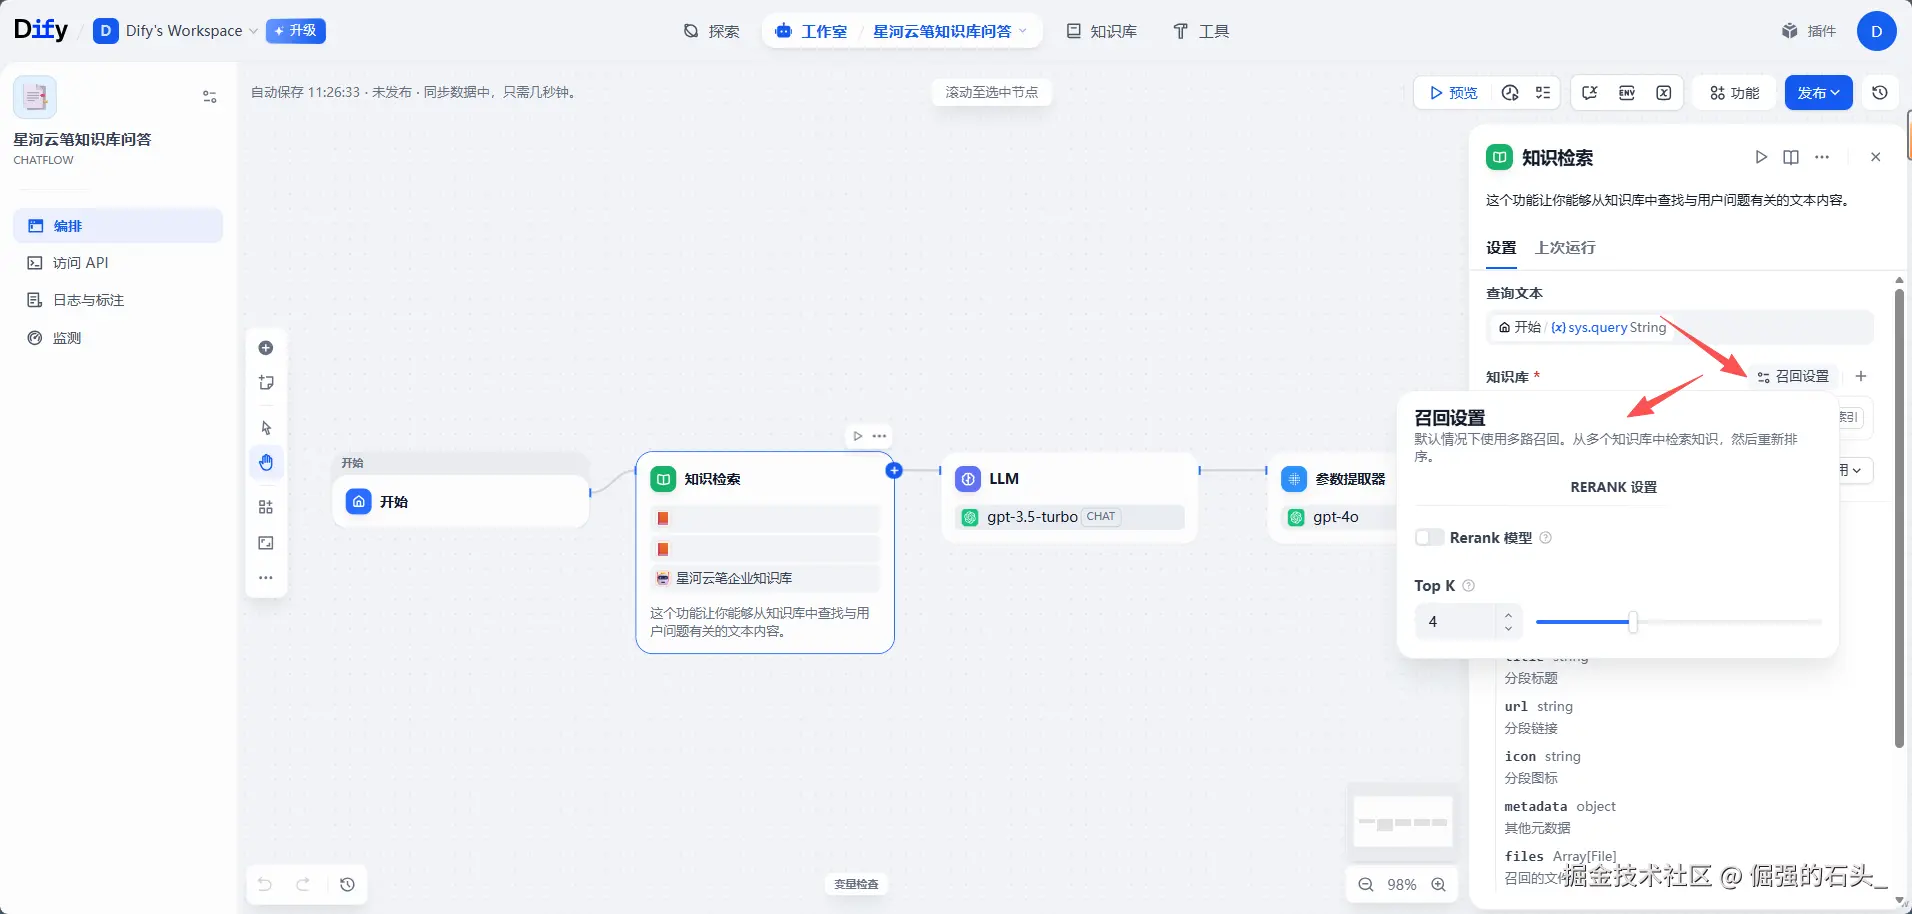Image resolution: width=1912 pixels, height=914 pixels.
Task: Zoom in on the canvas
Action: 1439,884
